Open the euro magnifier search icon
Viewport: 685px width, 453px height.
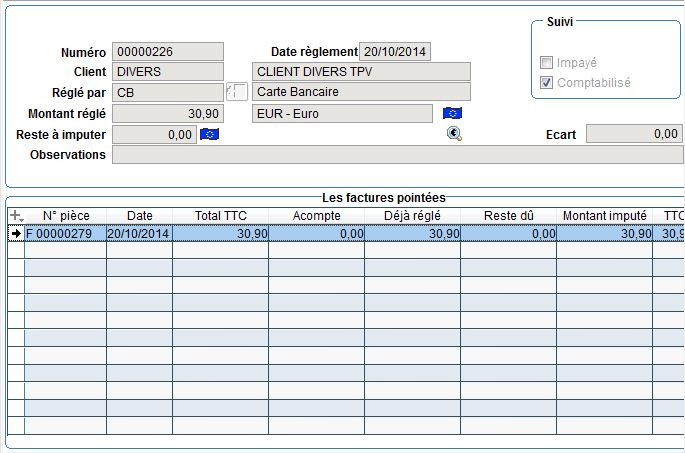pyautogui.click(x=454, y=134)
